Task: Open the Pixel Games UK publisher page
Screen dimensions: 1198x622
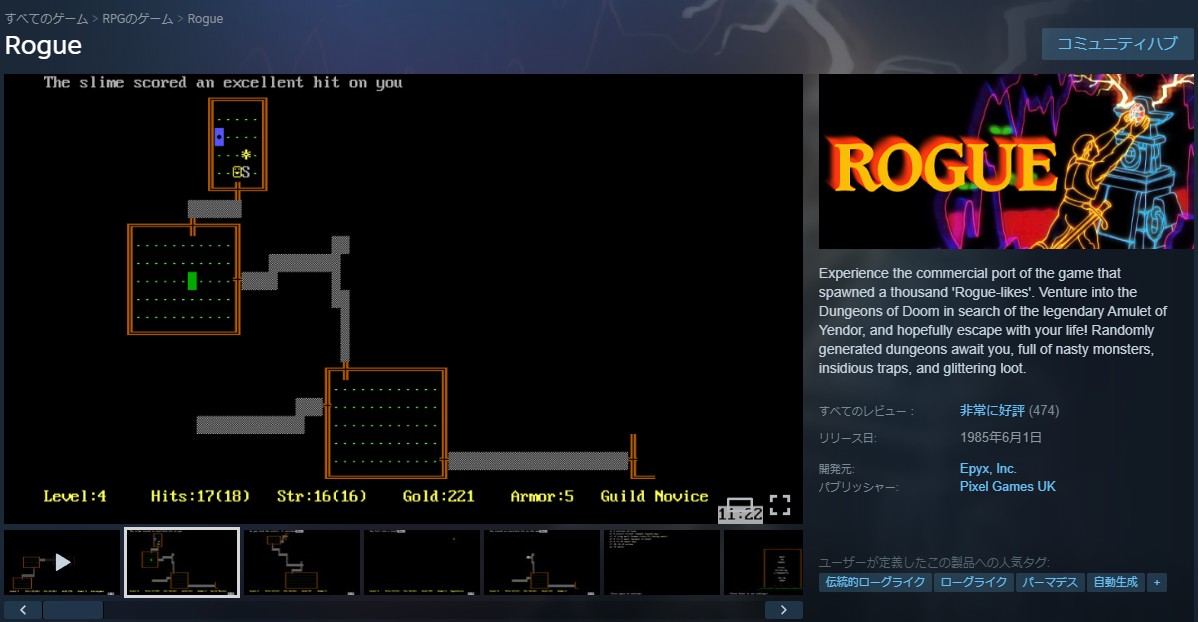Action: click(1007, 487)
